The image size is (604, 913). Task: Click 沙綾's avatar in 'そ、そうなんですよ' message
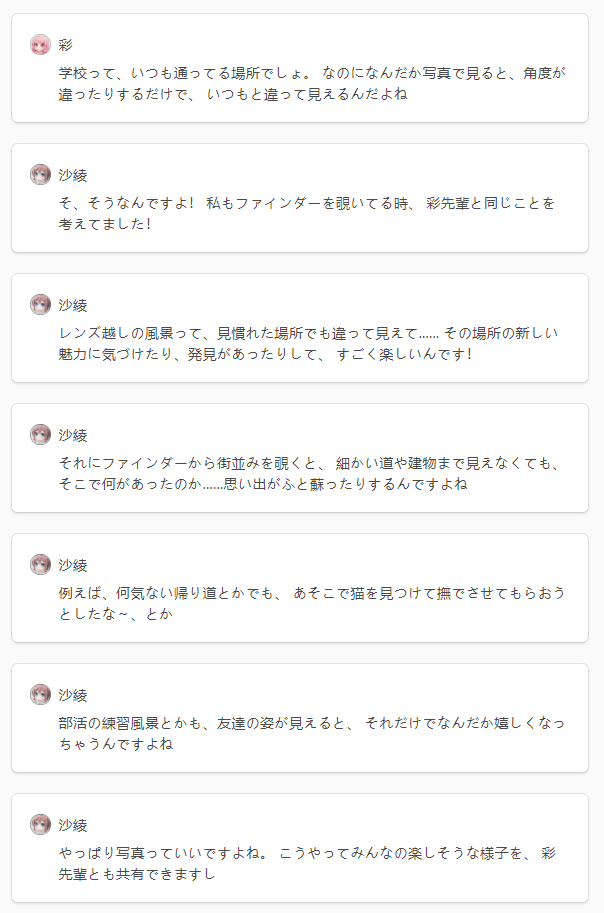click(40, 175)
